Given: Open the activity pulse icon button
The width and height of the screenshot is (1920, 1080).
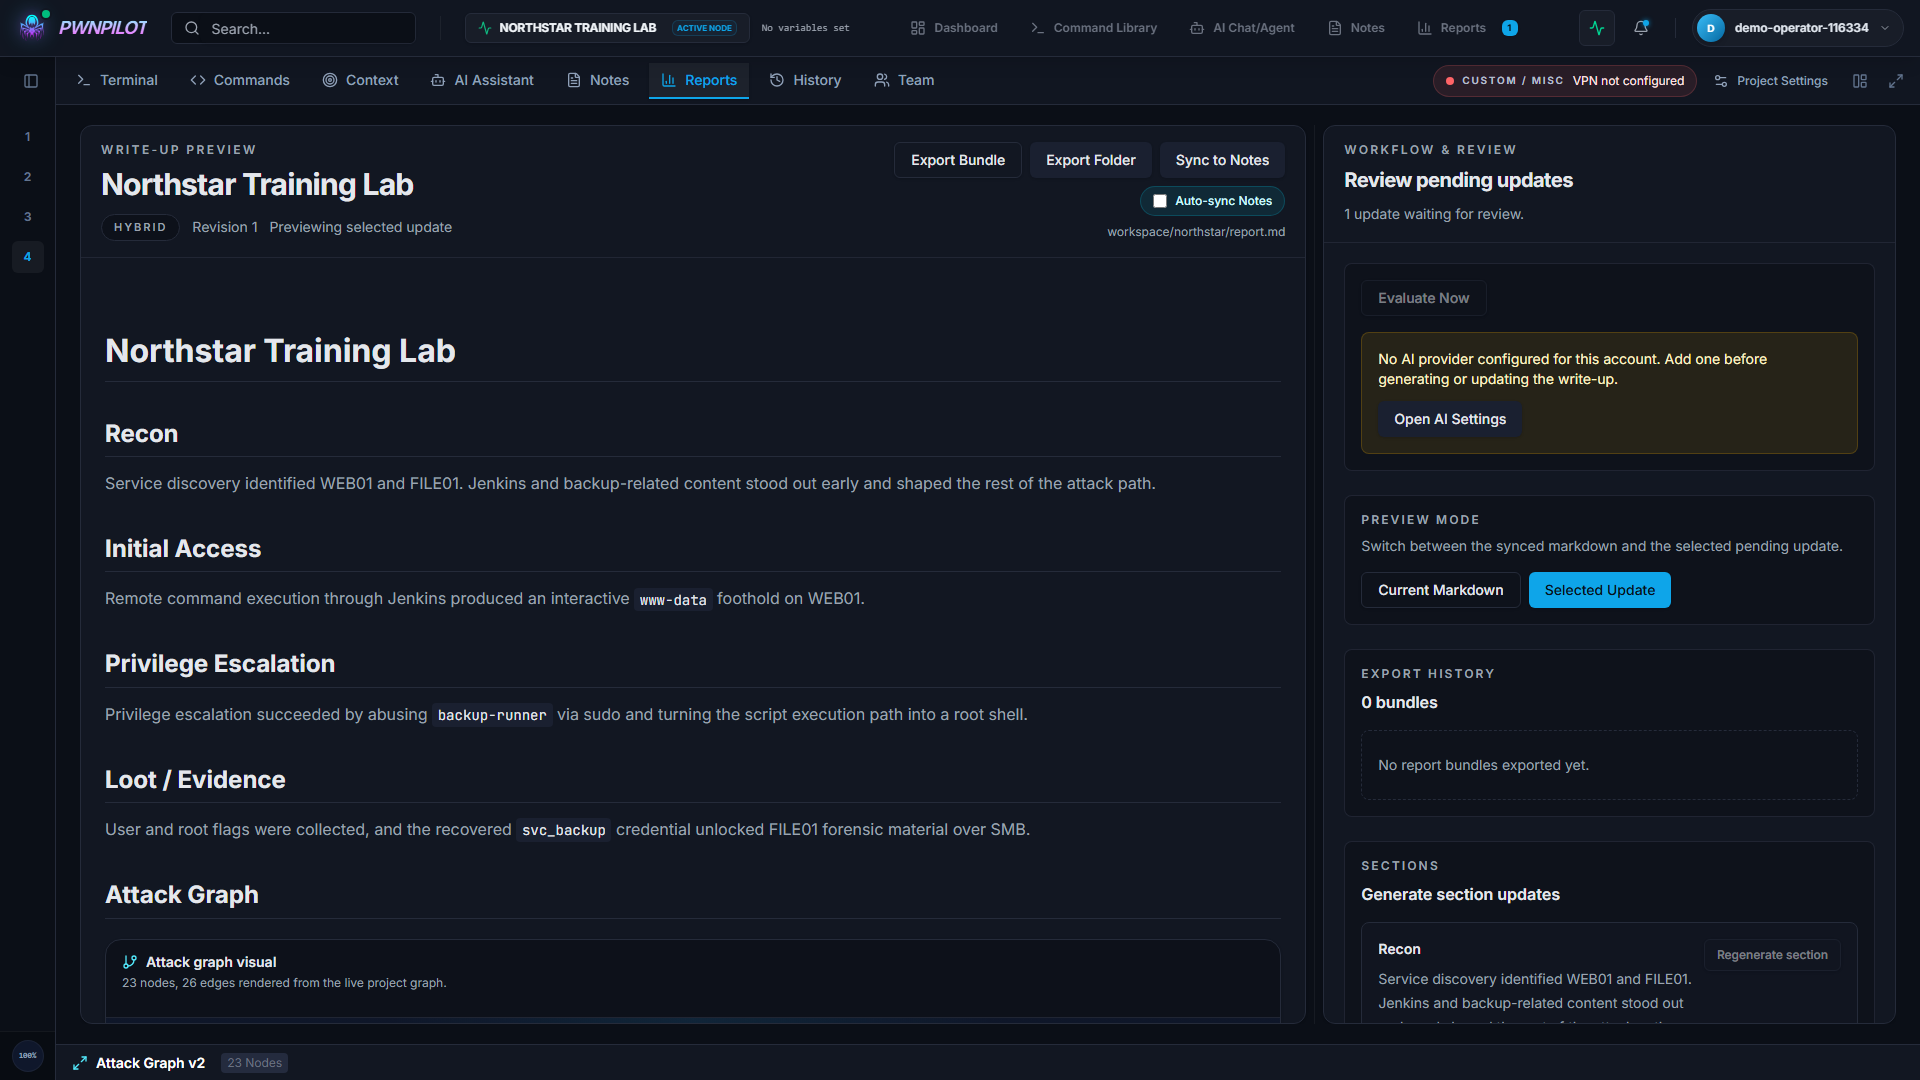Looking at the screenshot, I should click(x=1597, y=28).
